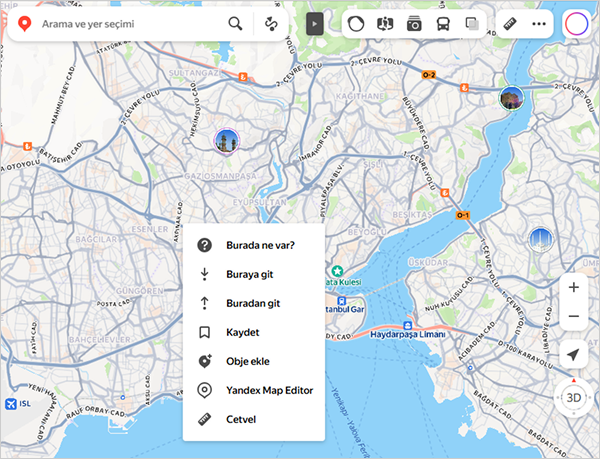Image resolution: width=600 pixels, height=459 pixels.
Task: Click the 'BAĞCILAR' district label
Action: (96, 239)
